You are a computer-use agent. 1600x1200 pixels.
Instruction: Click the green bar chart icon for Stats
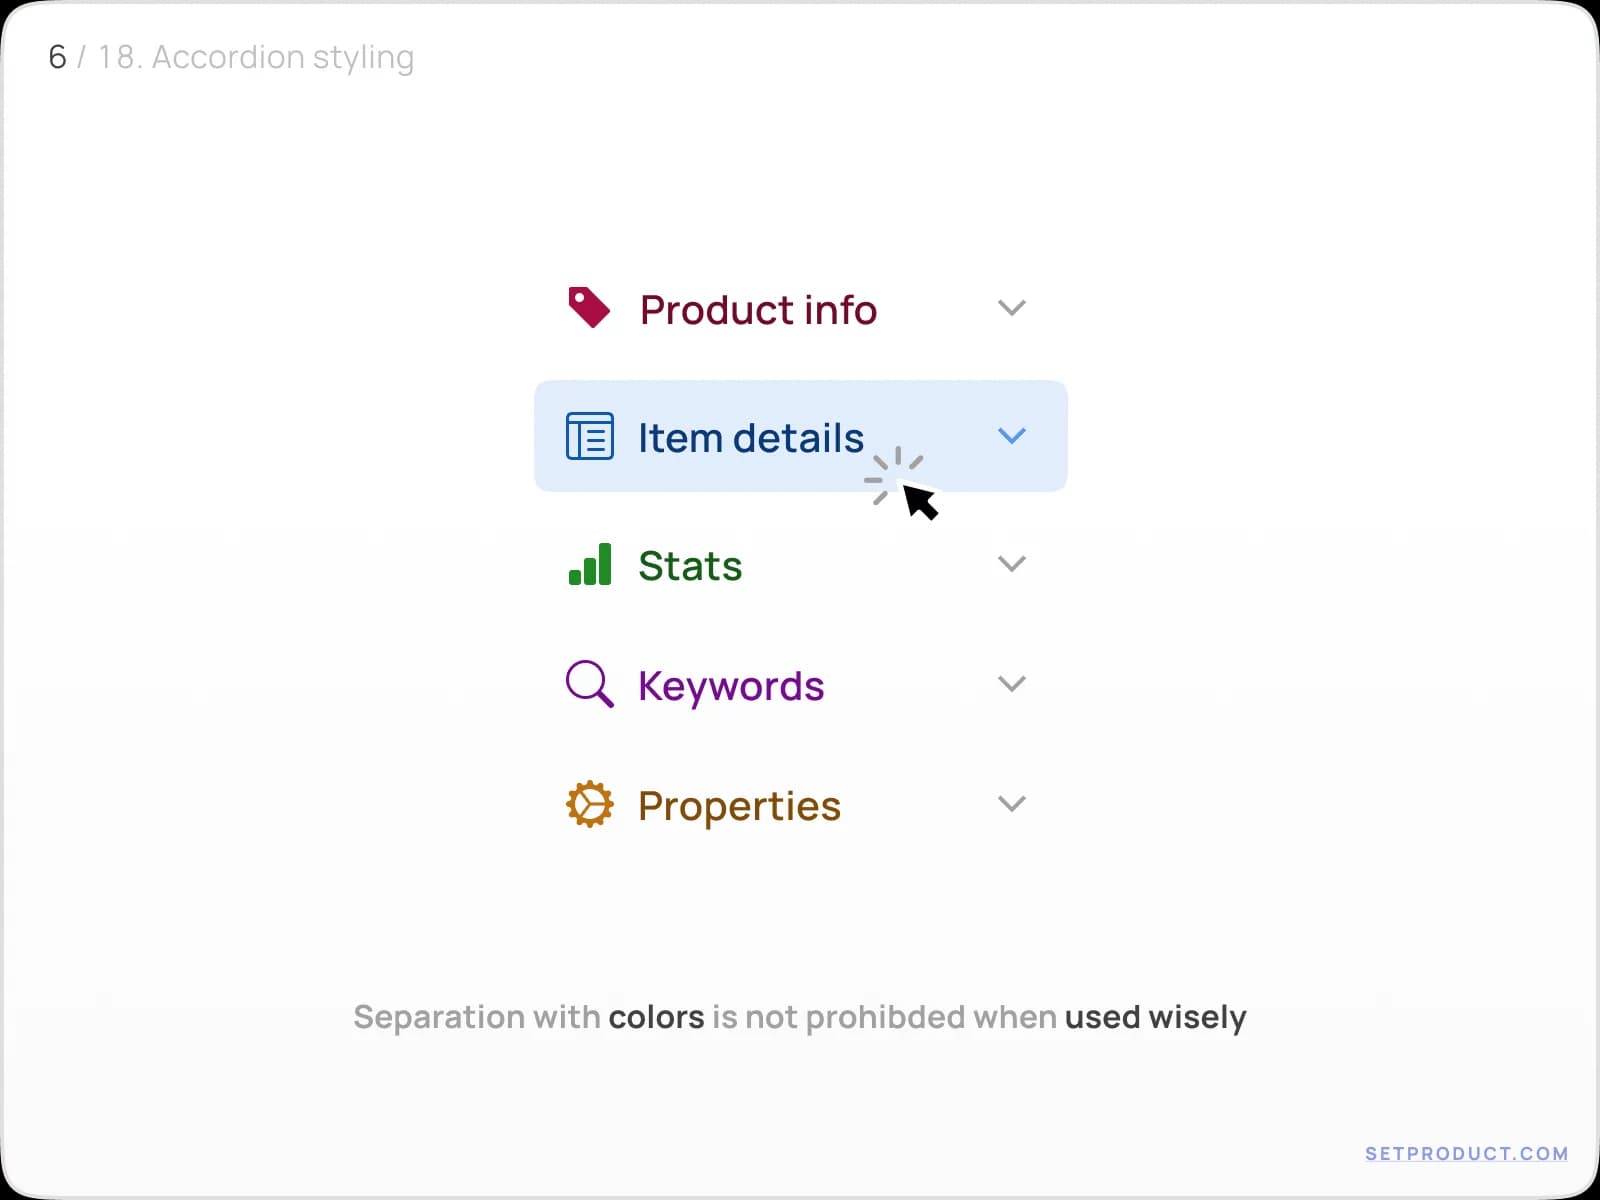590,565
